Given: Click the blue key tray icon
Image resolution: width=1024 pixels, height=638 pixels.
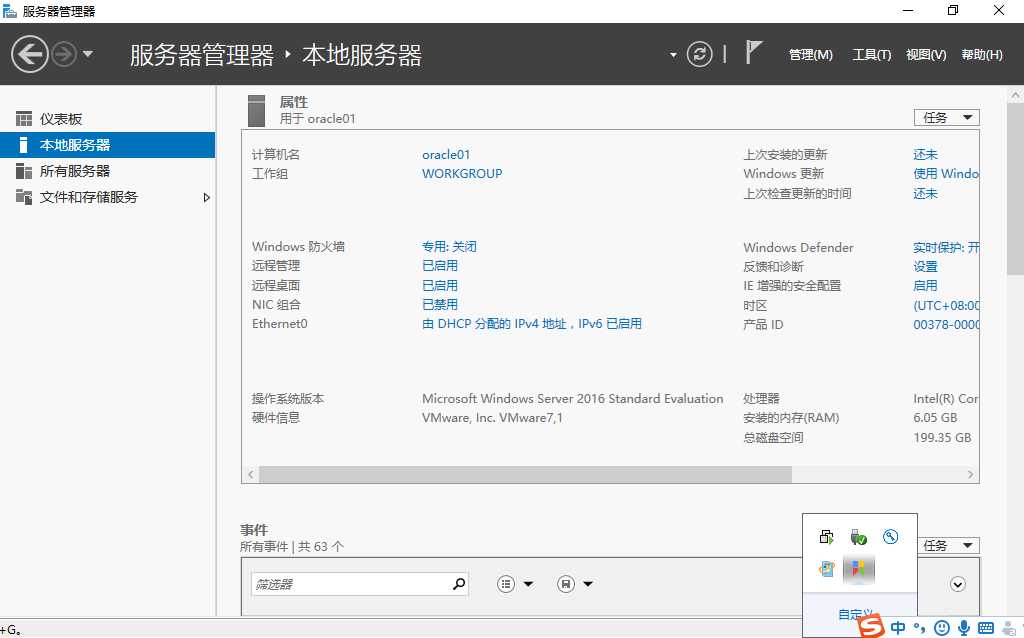Looking at the screenshot, I should tap(891, 537).
